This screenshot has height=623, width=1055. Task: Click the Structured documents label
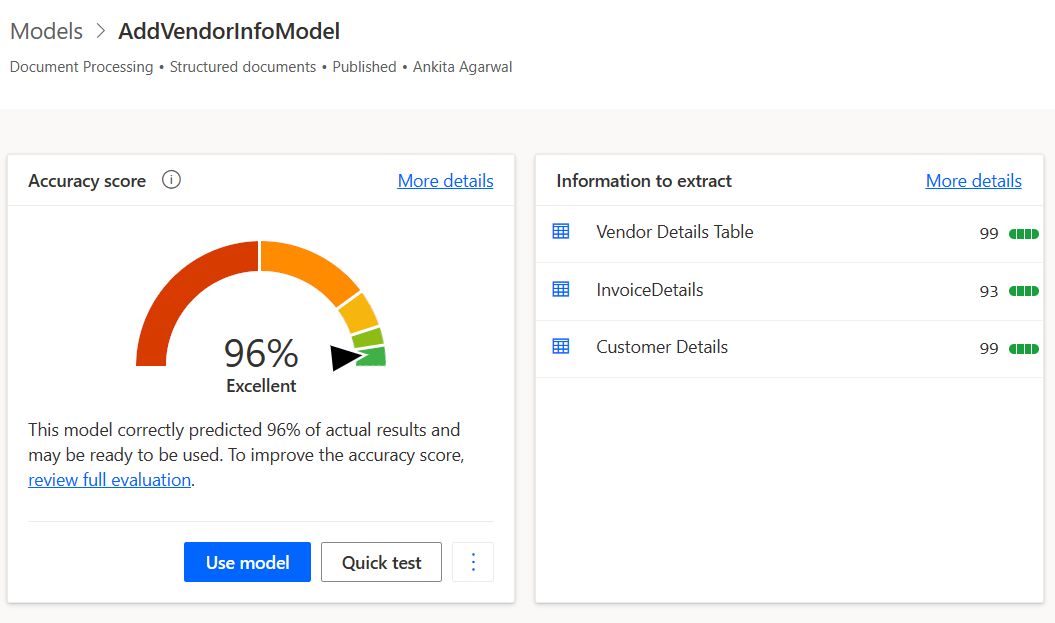[242, 67]
